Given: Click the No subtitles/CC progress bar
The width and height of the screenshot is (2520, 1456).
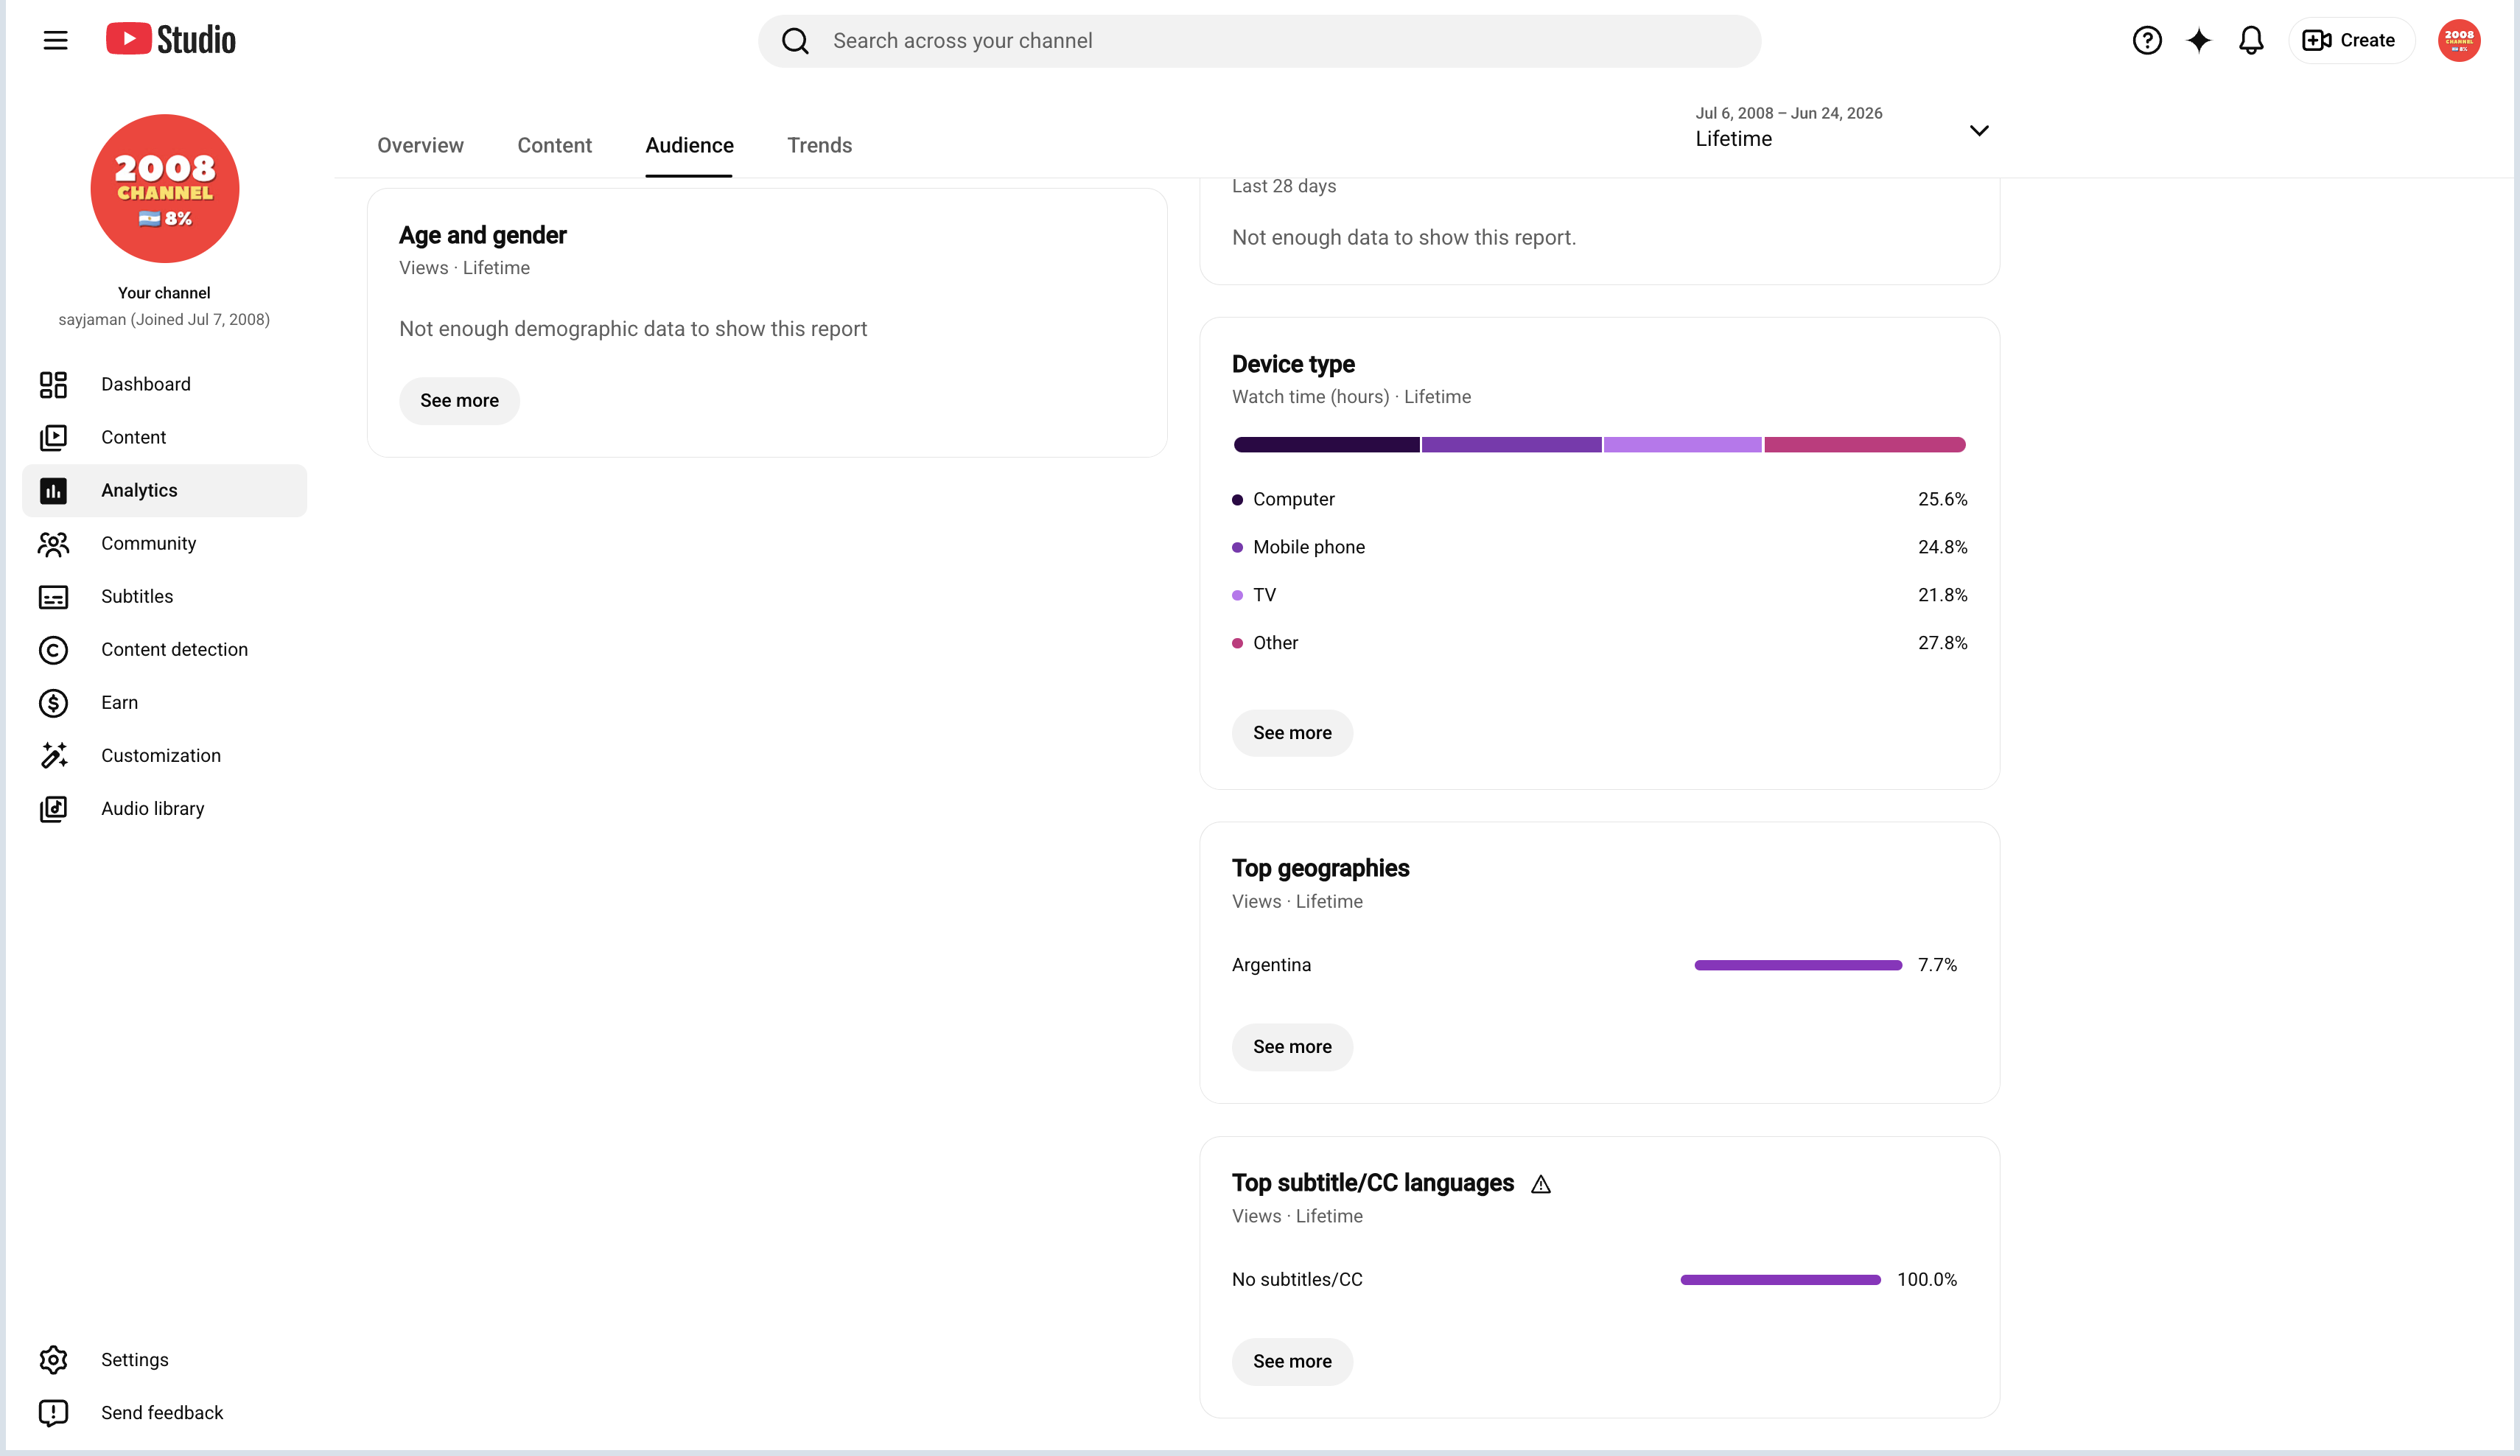Looking at the screenshot, I should [1780, 1280].
